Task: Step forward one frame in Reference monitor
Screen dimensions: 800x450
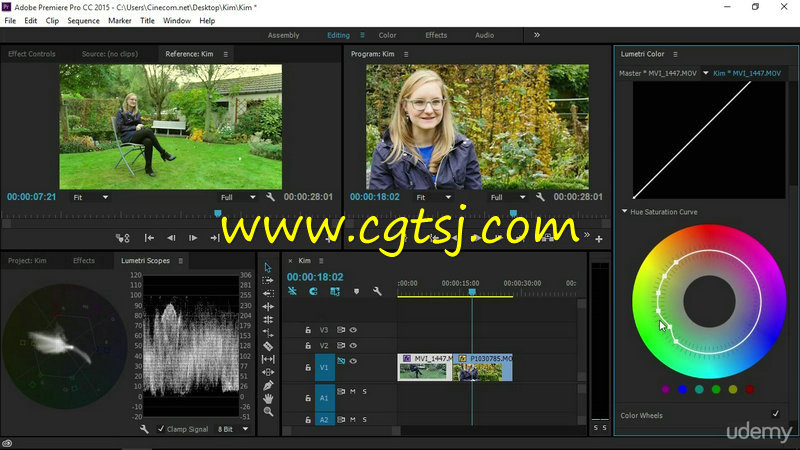Action: (193, 238)
